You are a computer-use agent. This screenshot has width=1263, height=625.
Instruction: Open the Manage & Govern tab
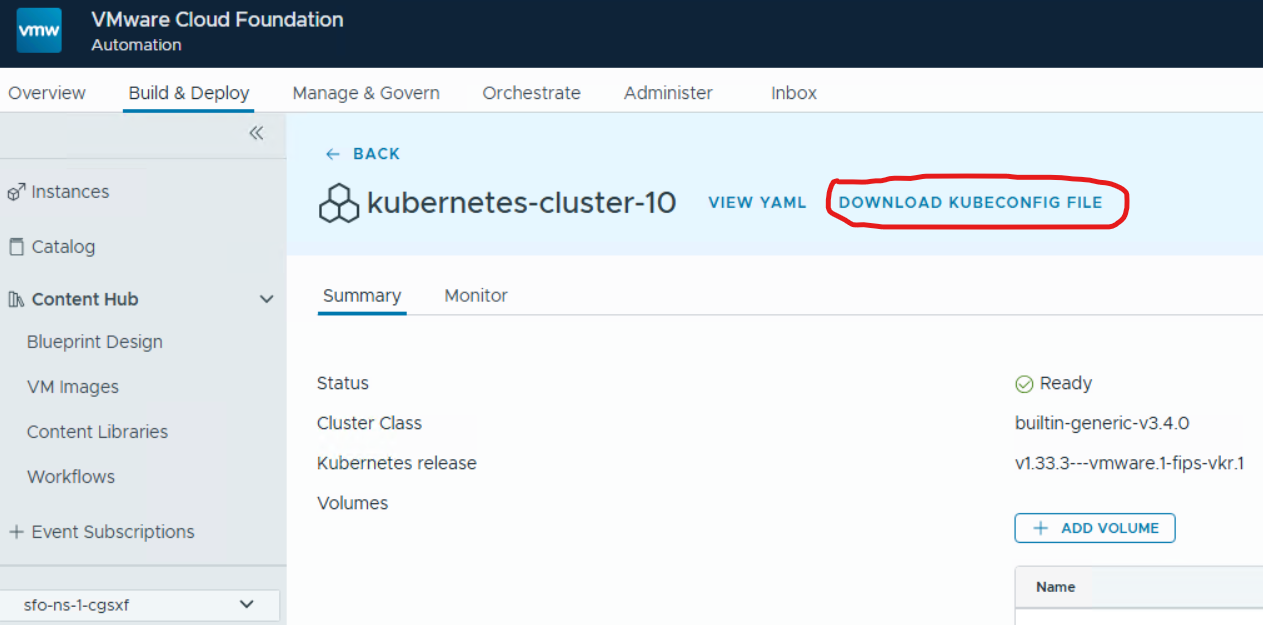click(365, 93)
